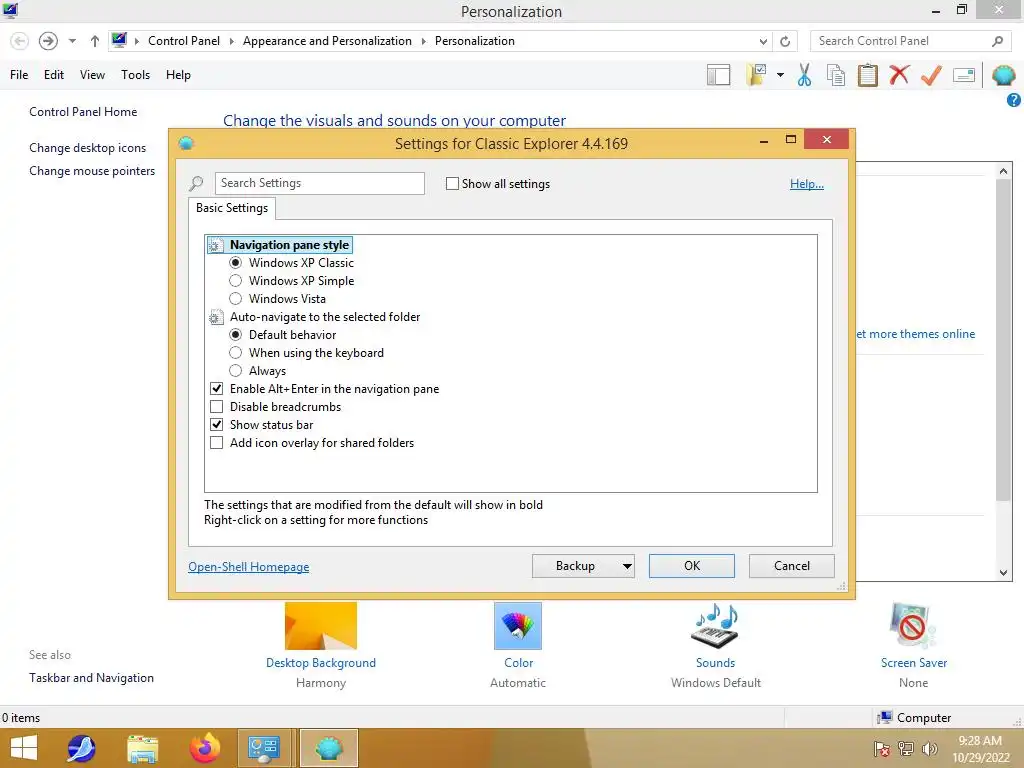Uncheck Enable Alt+Enter in navigation pane
The height and width of the screenshot is (768, 1024).
click(217, 389)
